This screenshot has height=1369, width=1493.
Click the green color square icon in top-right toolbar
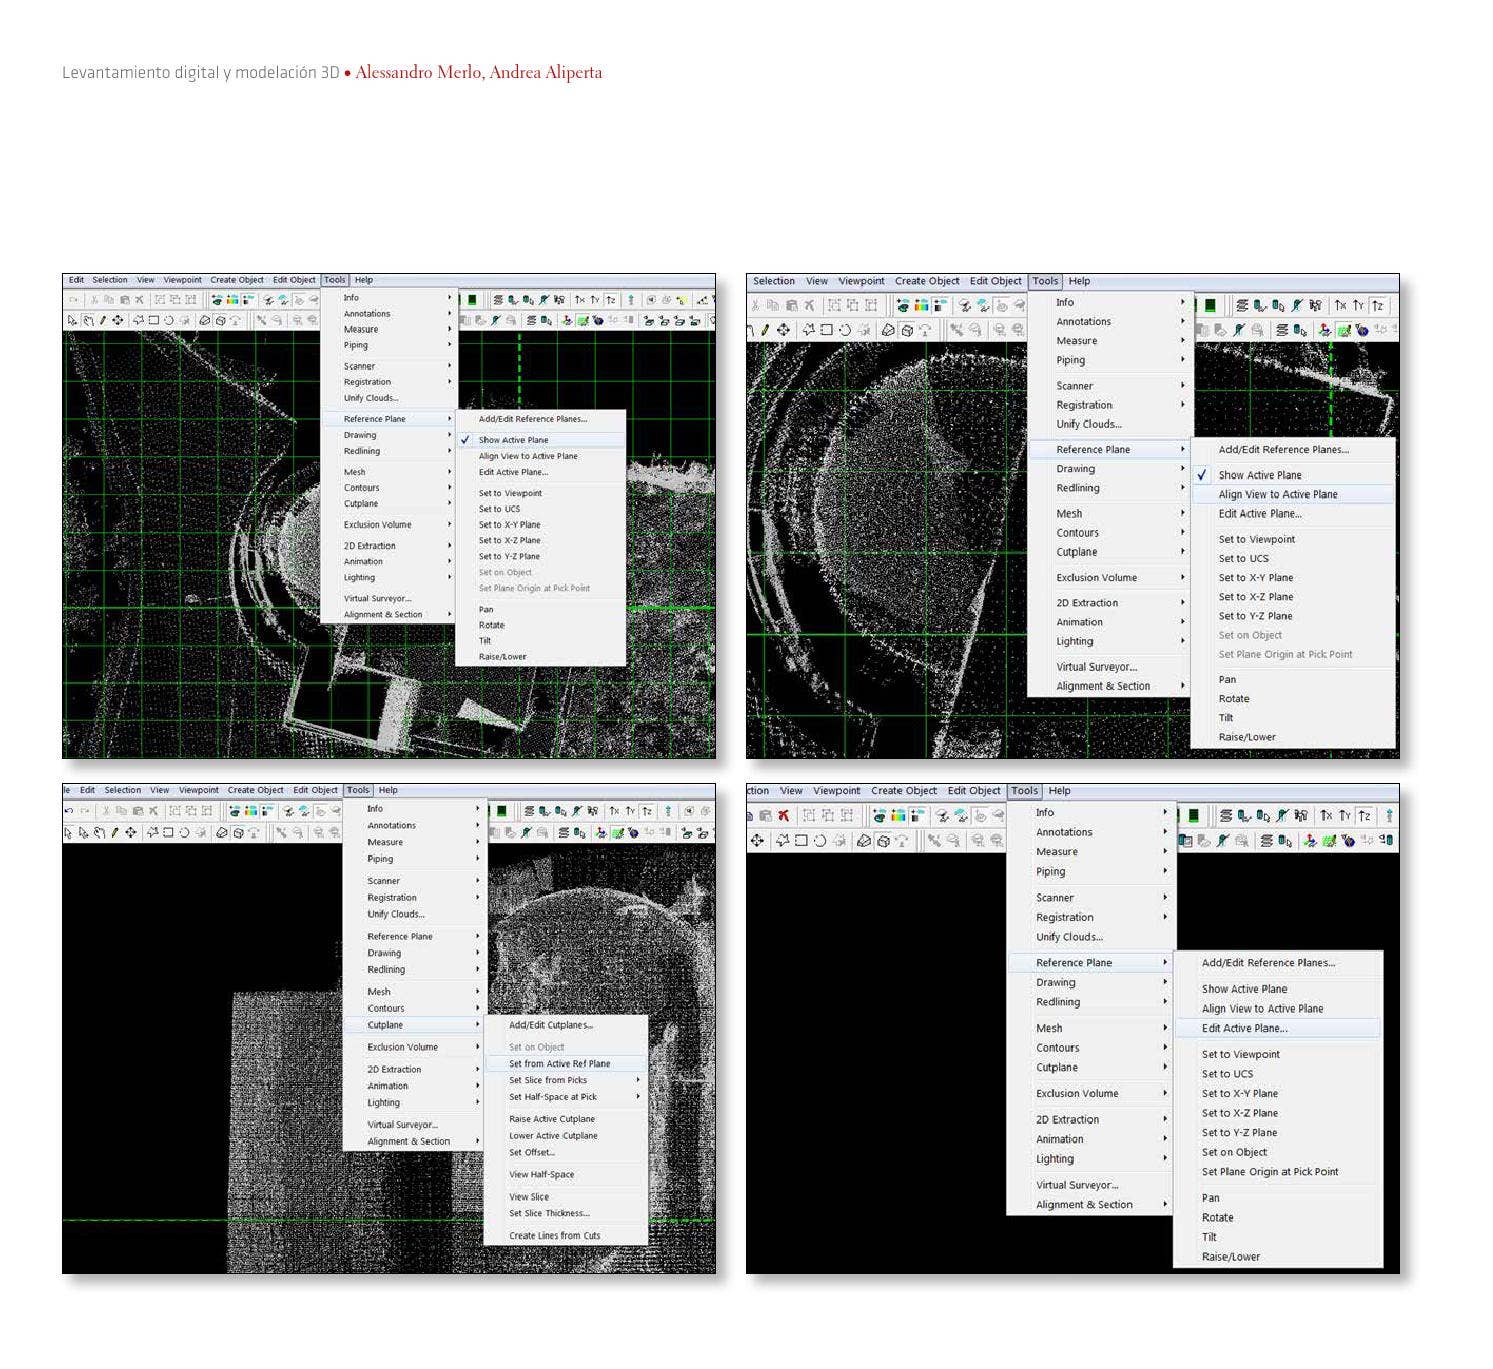[1209, 305]
